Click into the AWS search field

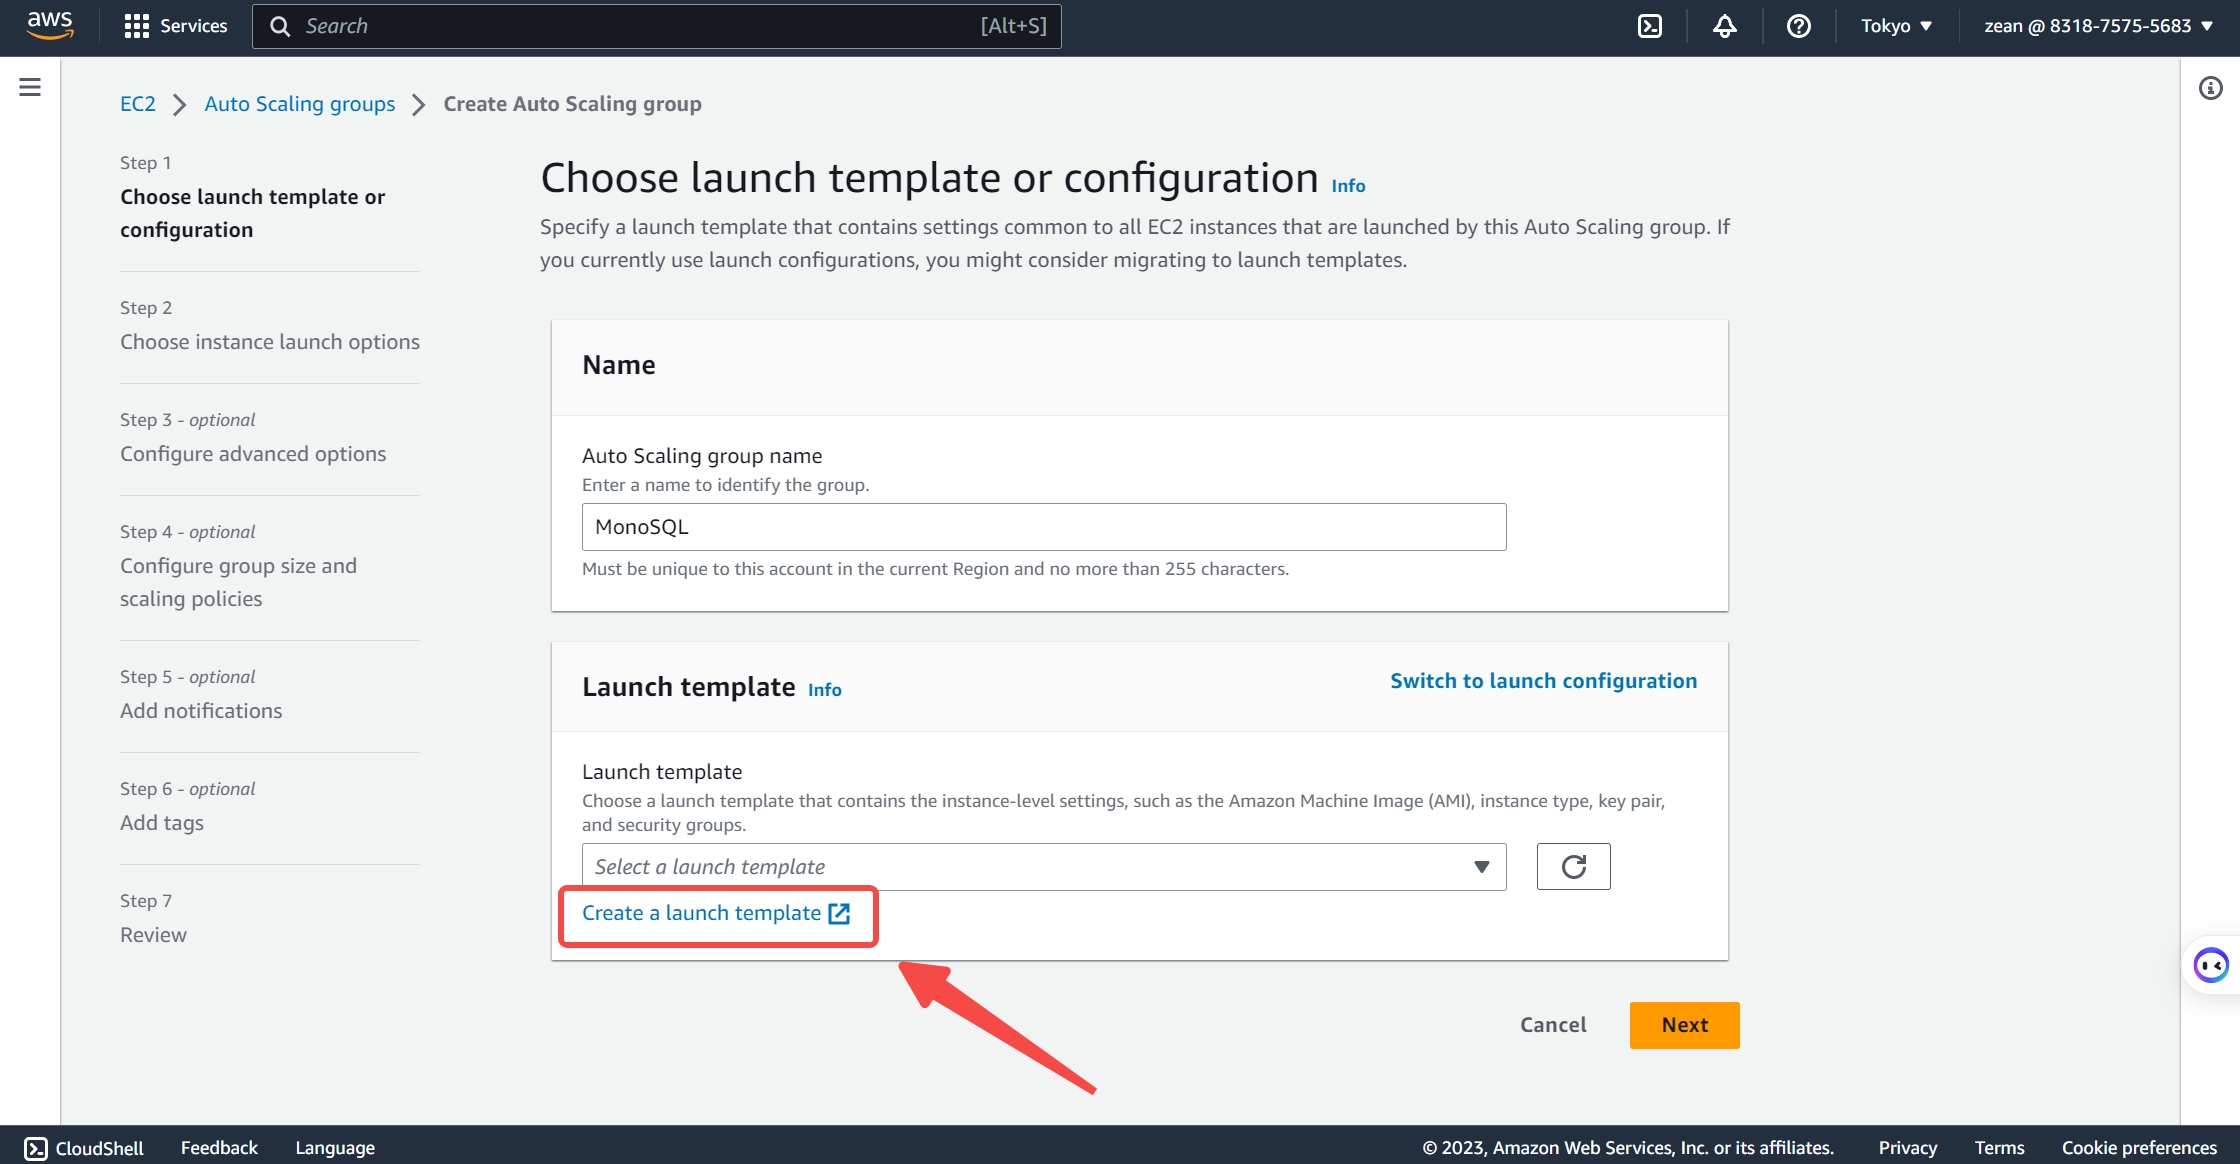tap(657, 26)
